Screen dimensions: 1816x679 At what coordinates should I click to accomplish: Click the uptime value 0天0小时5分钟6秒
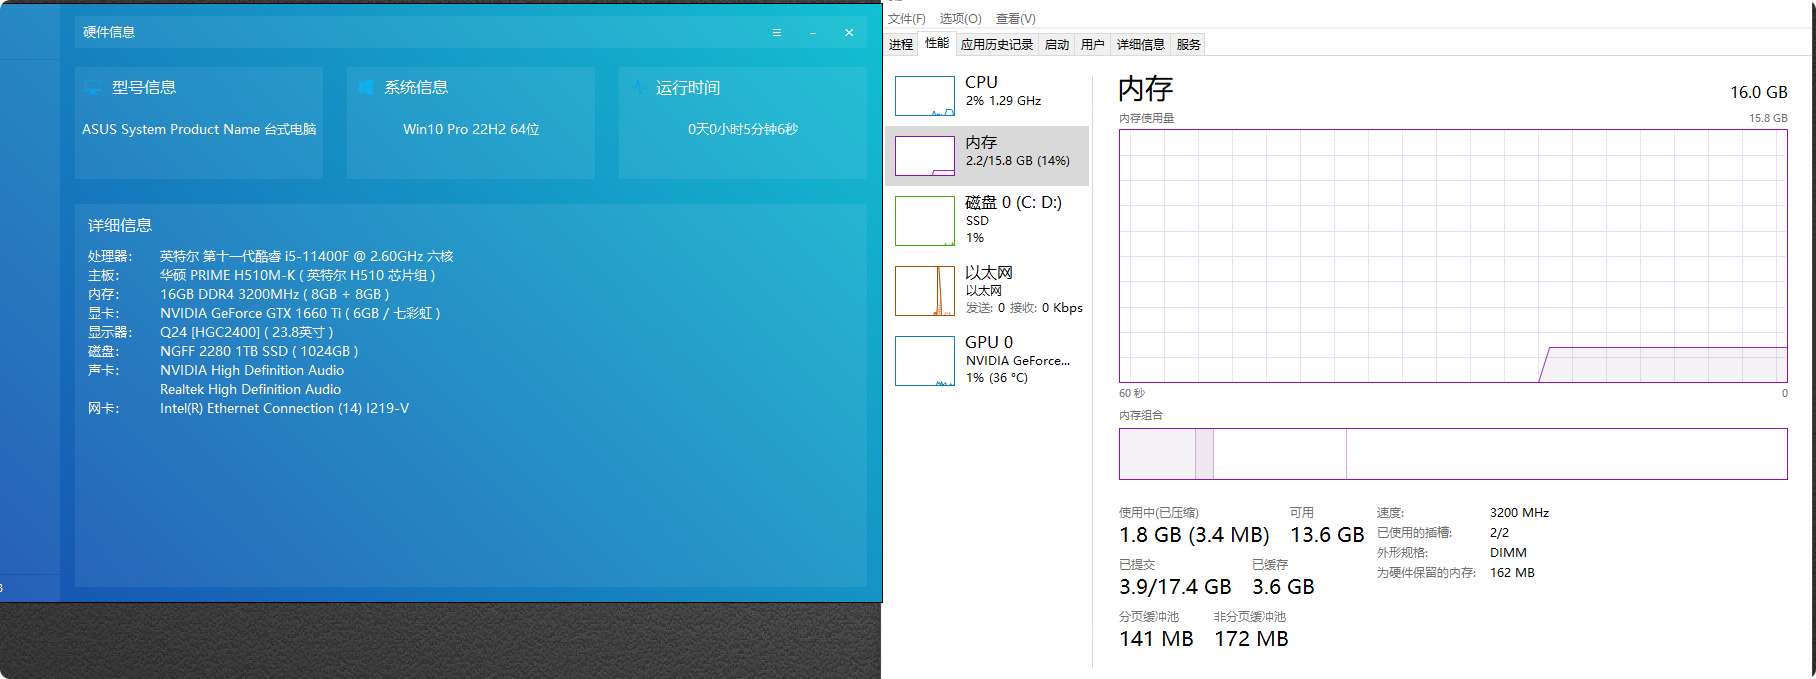coord(743,129)
